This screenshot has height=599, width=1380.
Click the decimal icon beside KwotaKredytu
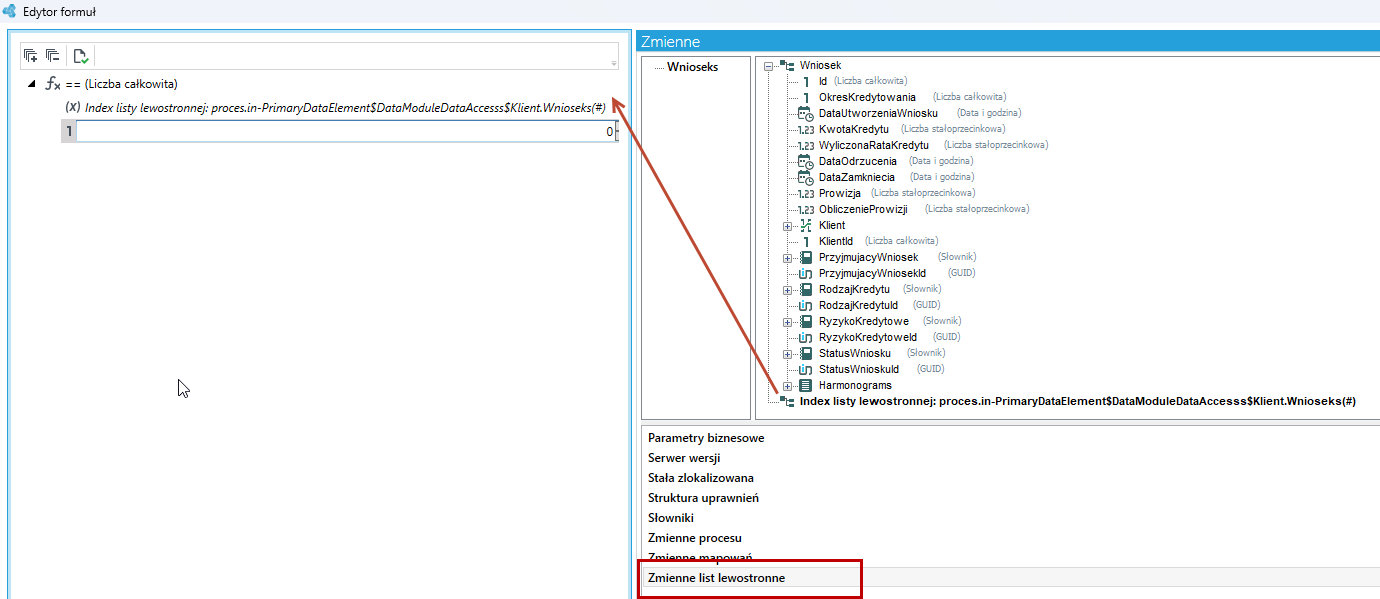click(x=806, y=129)
